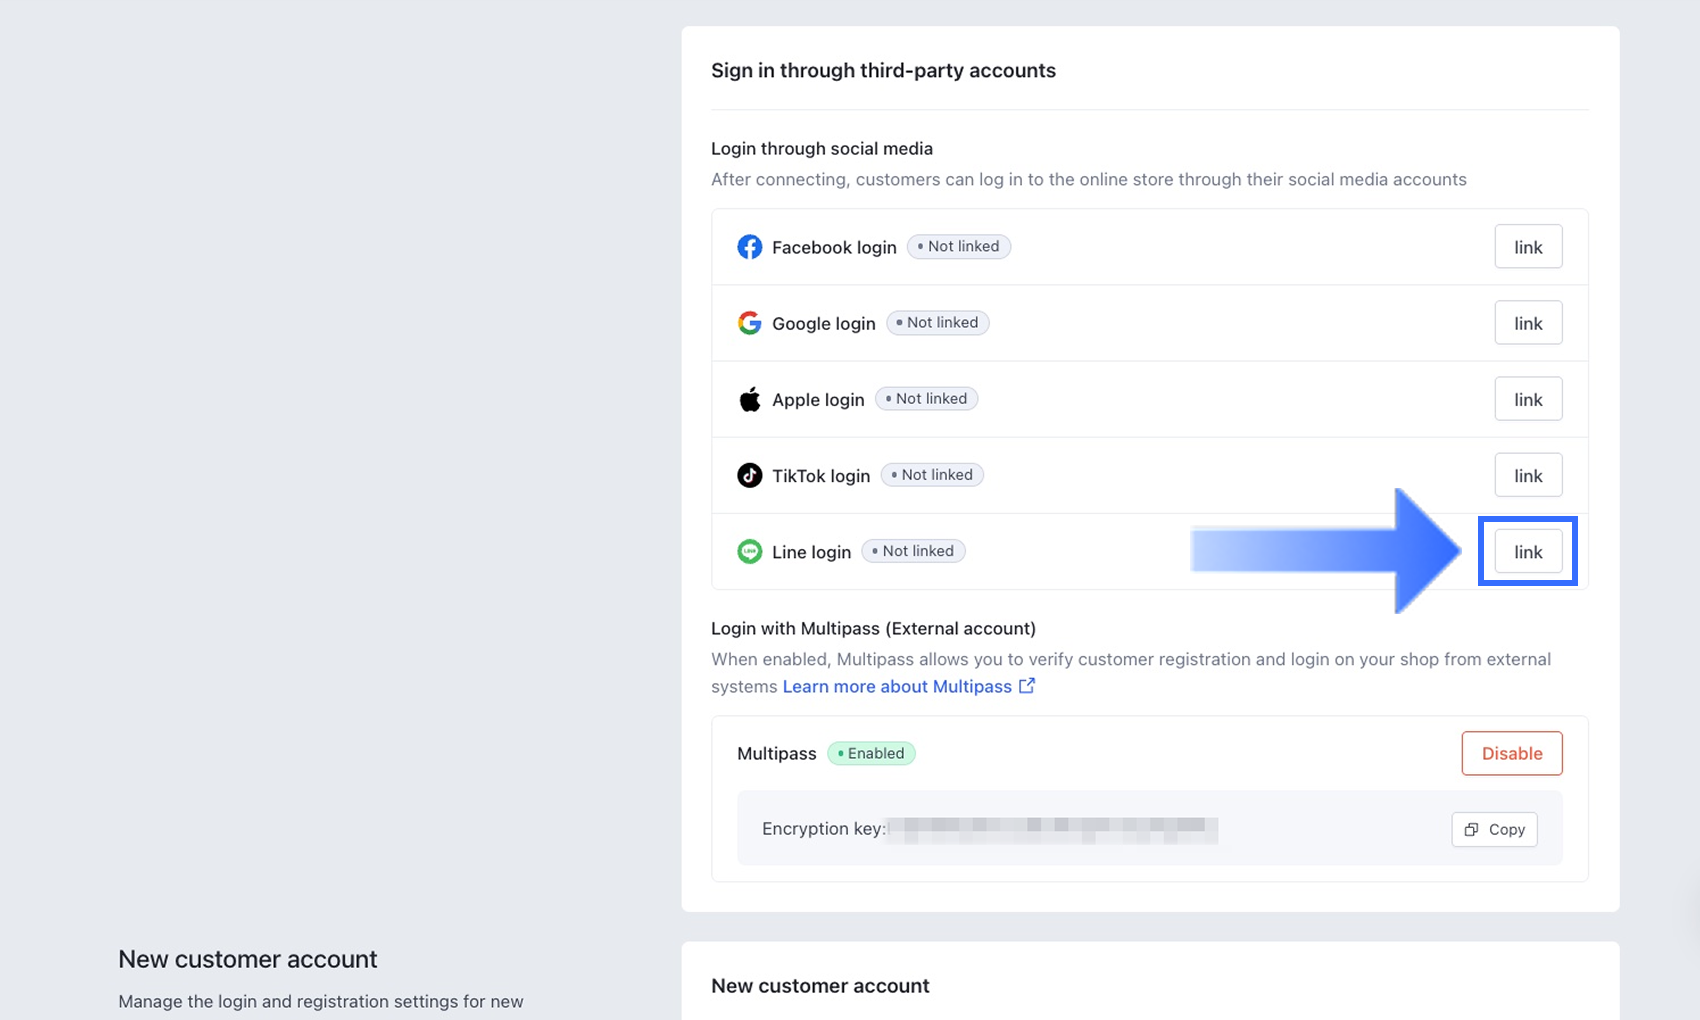Image resolution: width=1700 pixels, height=1020 pixels.
Task: Click the Multipass Enabled status badge
Action: coord(871,753)
